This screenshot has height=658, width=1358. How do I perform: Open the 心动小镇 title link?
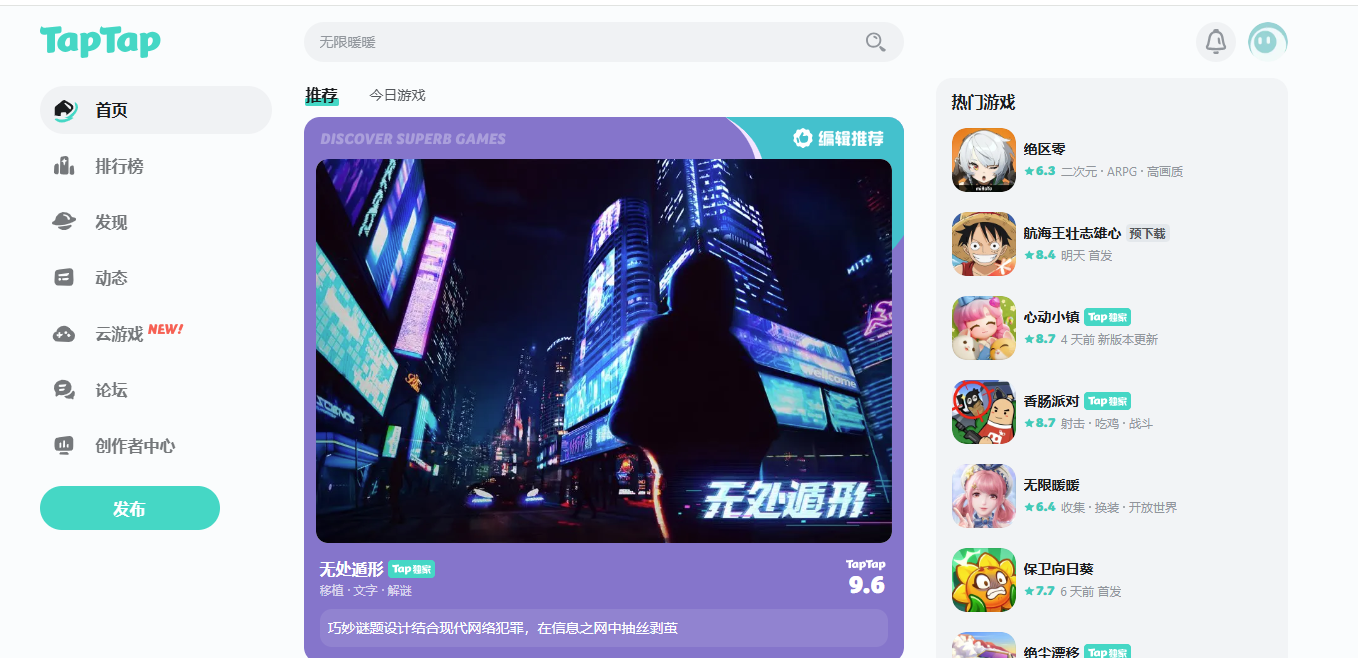tap(1052, 317)
